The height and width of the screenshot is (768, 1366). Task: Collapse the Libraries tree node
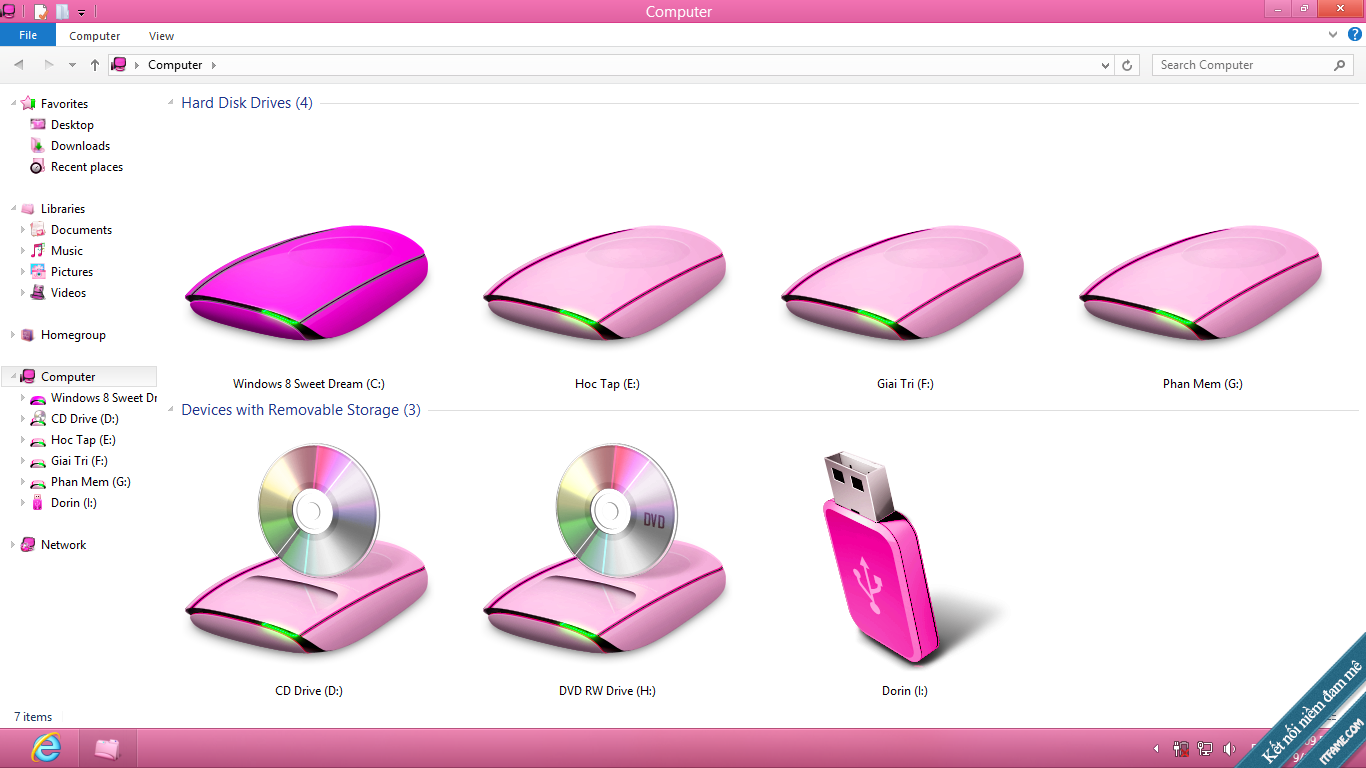point(13,209)
